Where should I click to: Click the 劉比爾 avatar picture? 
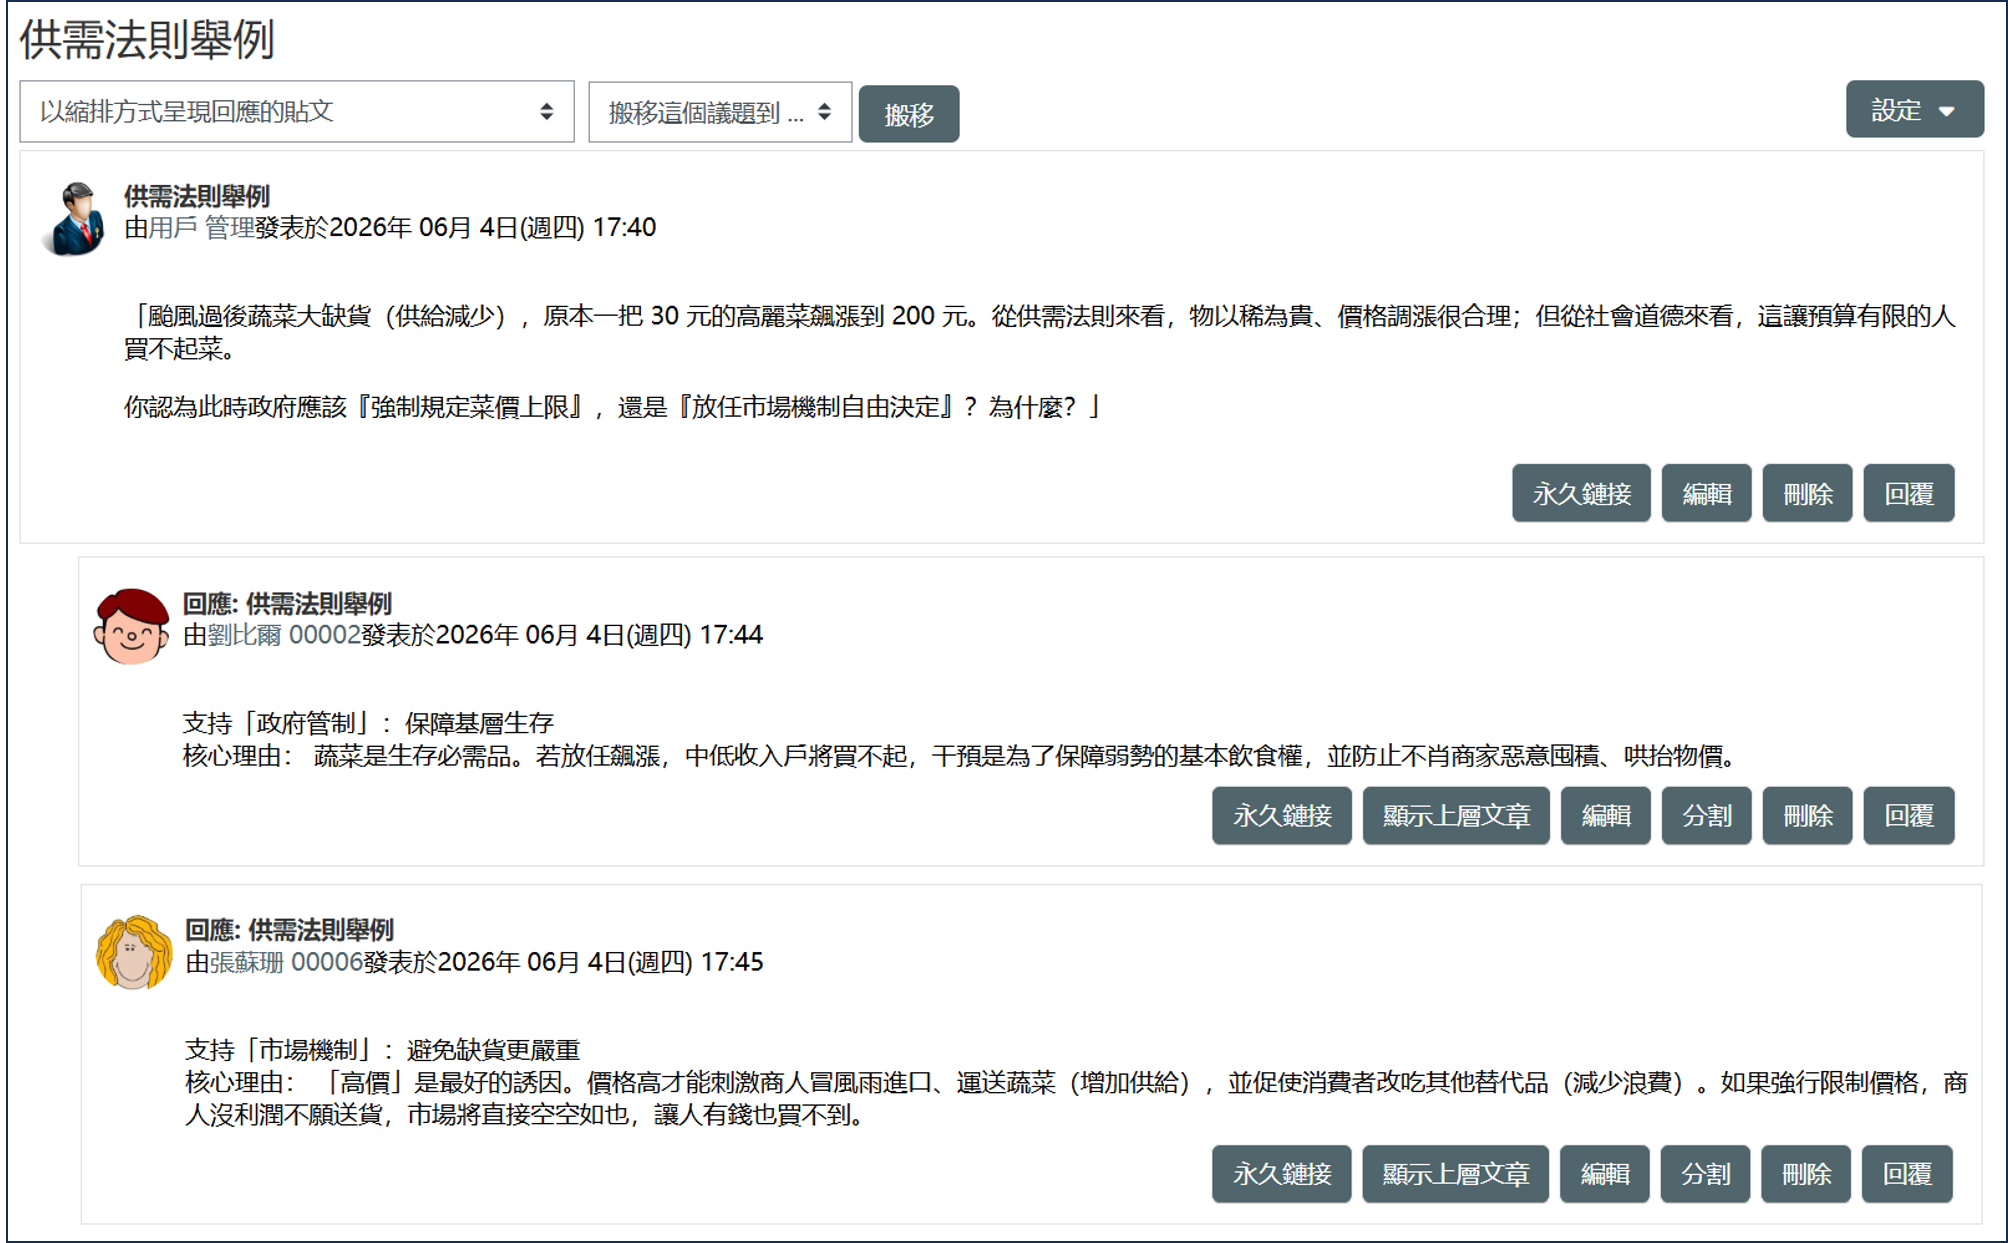coord(131,626)
